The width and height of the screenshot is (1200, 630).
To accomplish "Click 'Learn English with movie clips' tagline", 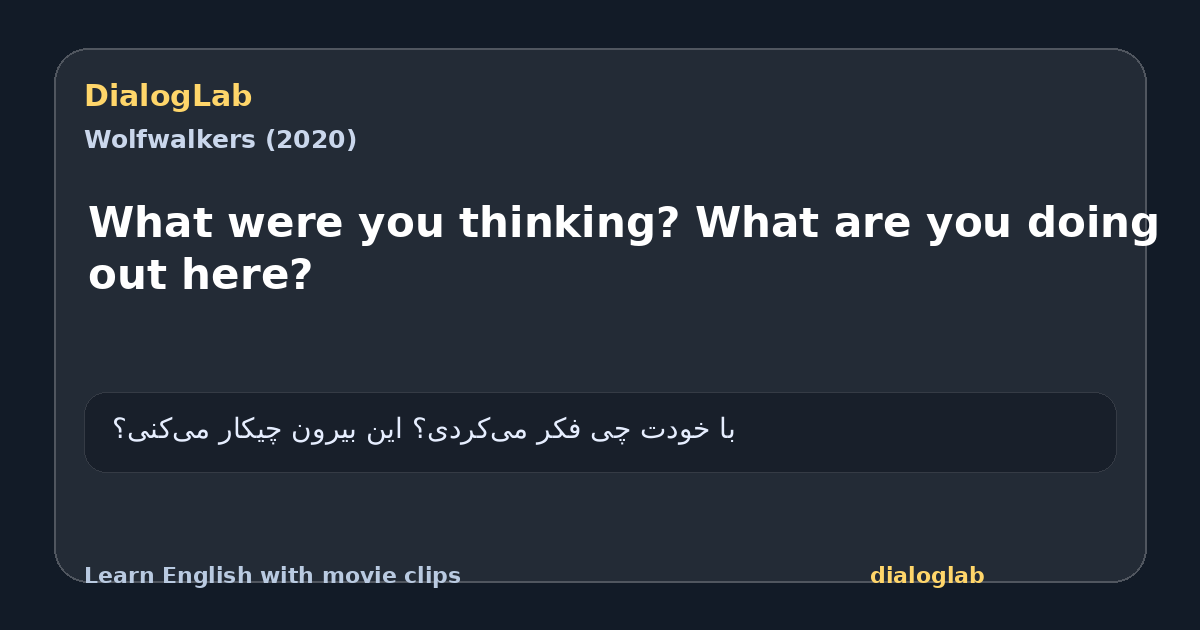I will click(x=272, y=576).
